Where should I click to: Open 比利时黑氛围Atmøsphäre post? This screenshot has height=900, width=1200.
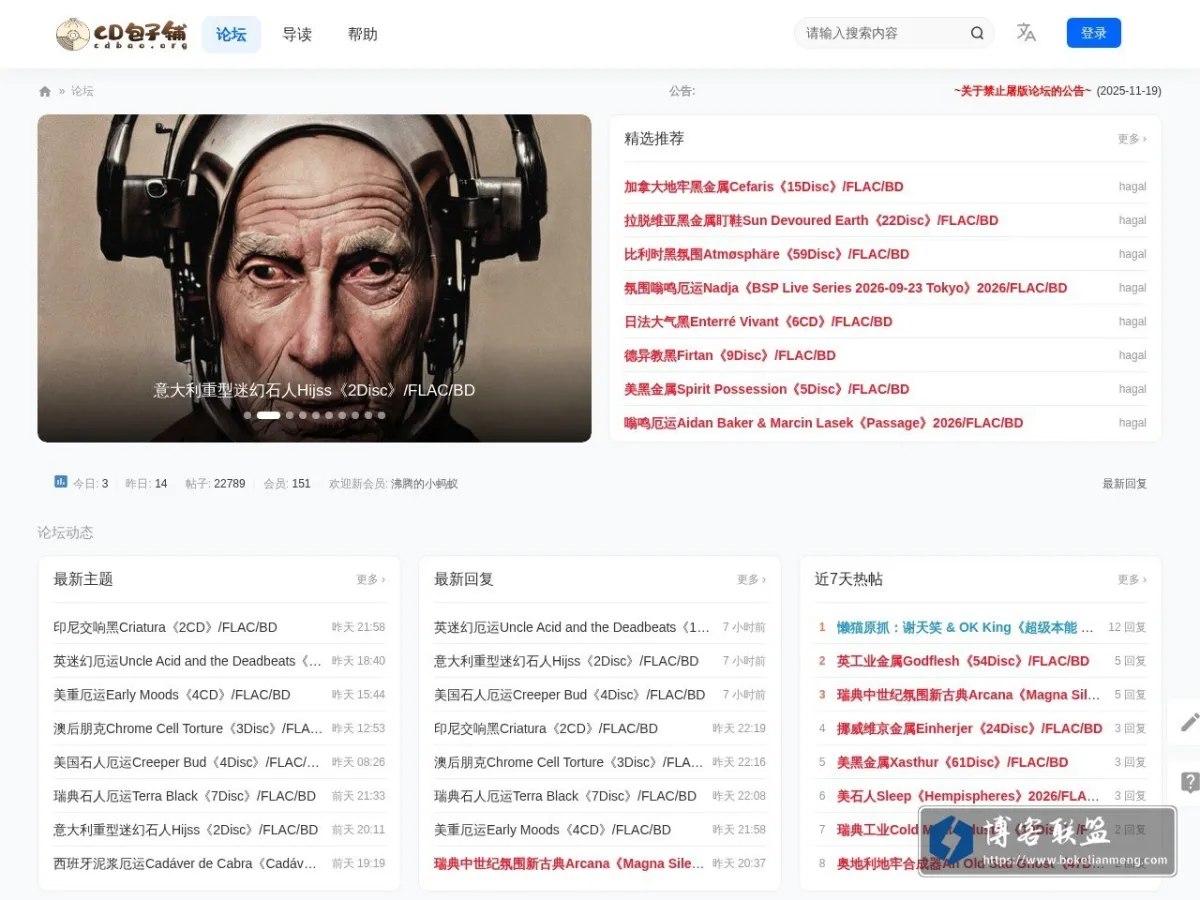(x=766, y=254)
